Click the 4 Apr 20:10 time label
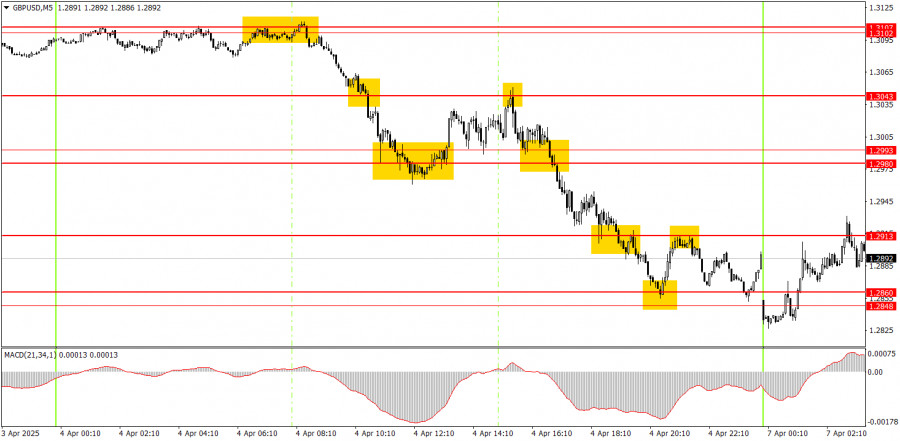This screenshot has width=900, height=441. 672,434
